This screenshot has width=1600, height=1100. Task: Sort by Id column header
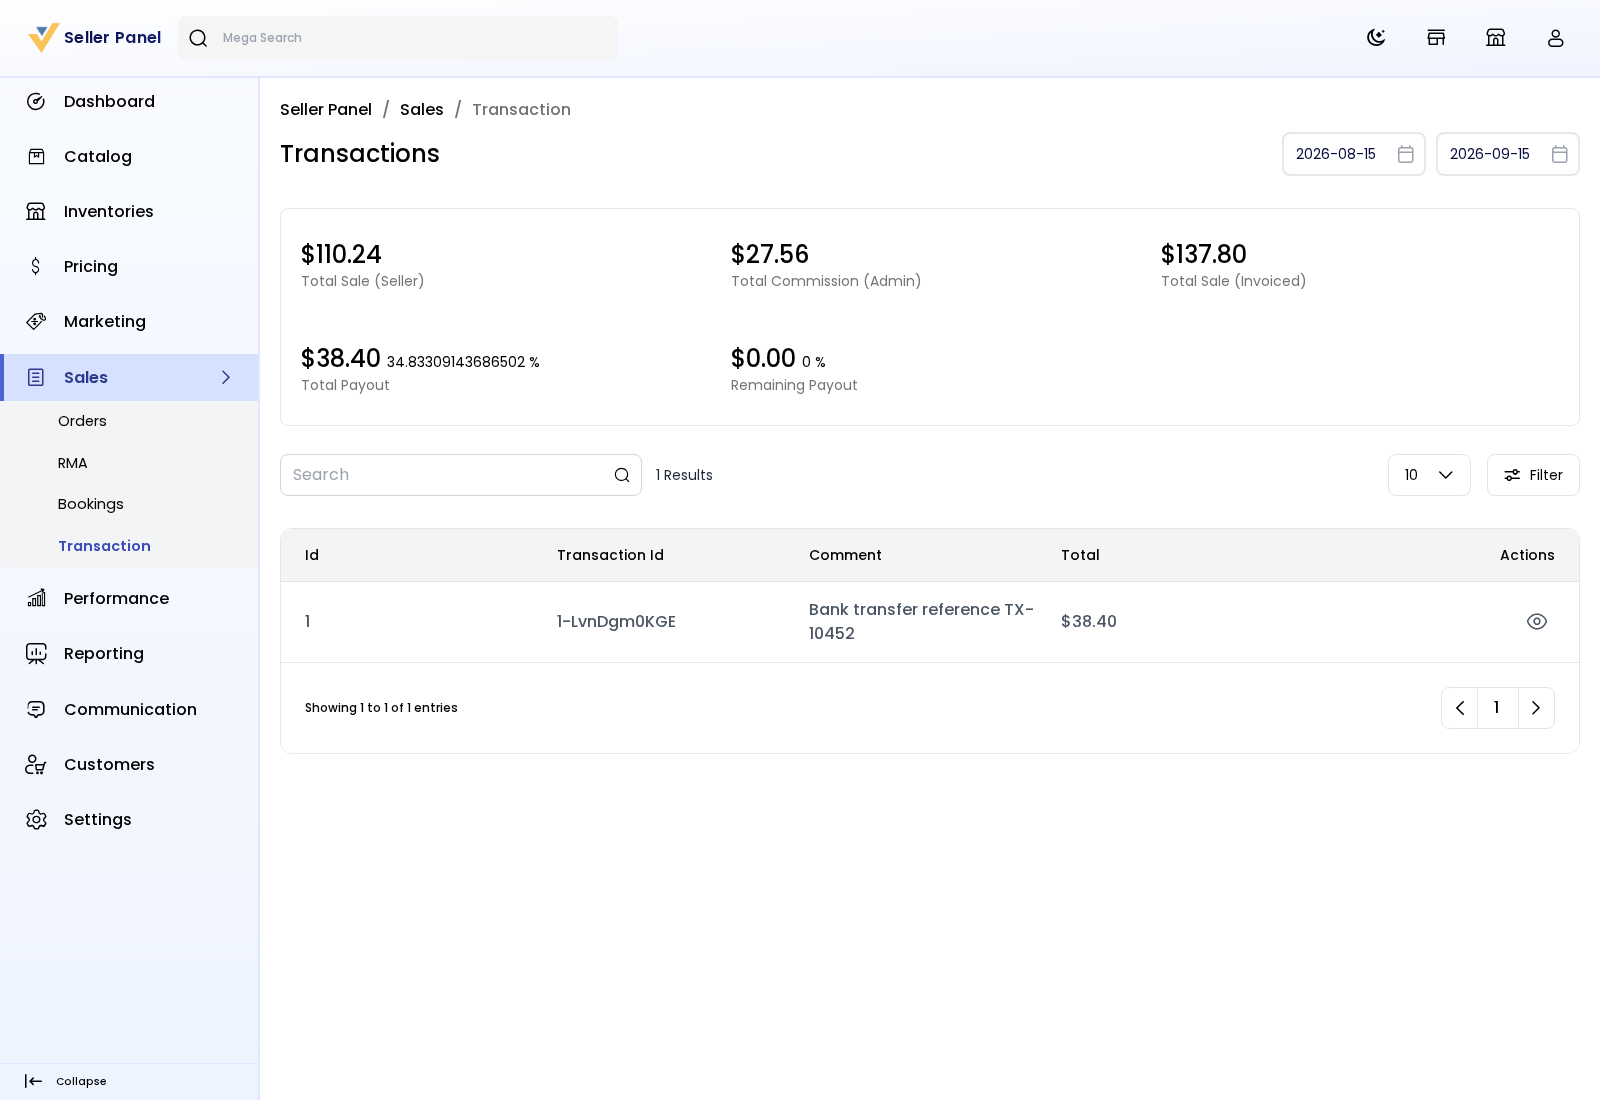(312, 556)
